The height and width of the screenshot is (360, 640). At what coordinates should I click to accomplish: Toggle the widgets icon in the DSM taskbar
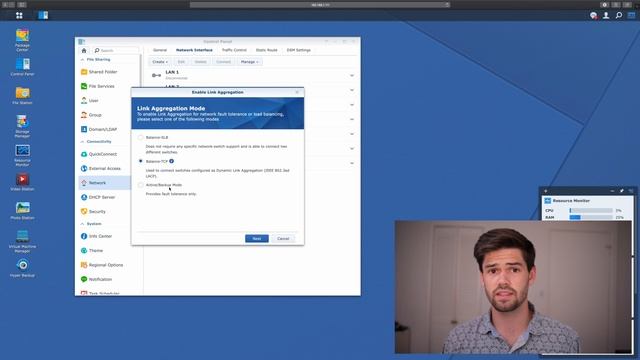coord(631,16)
